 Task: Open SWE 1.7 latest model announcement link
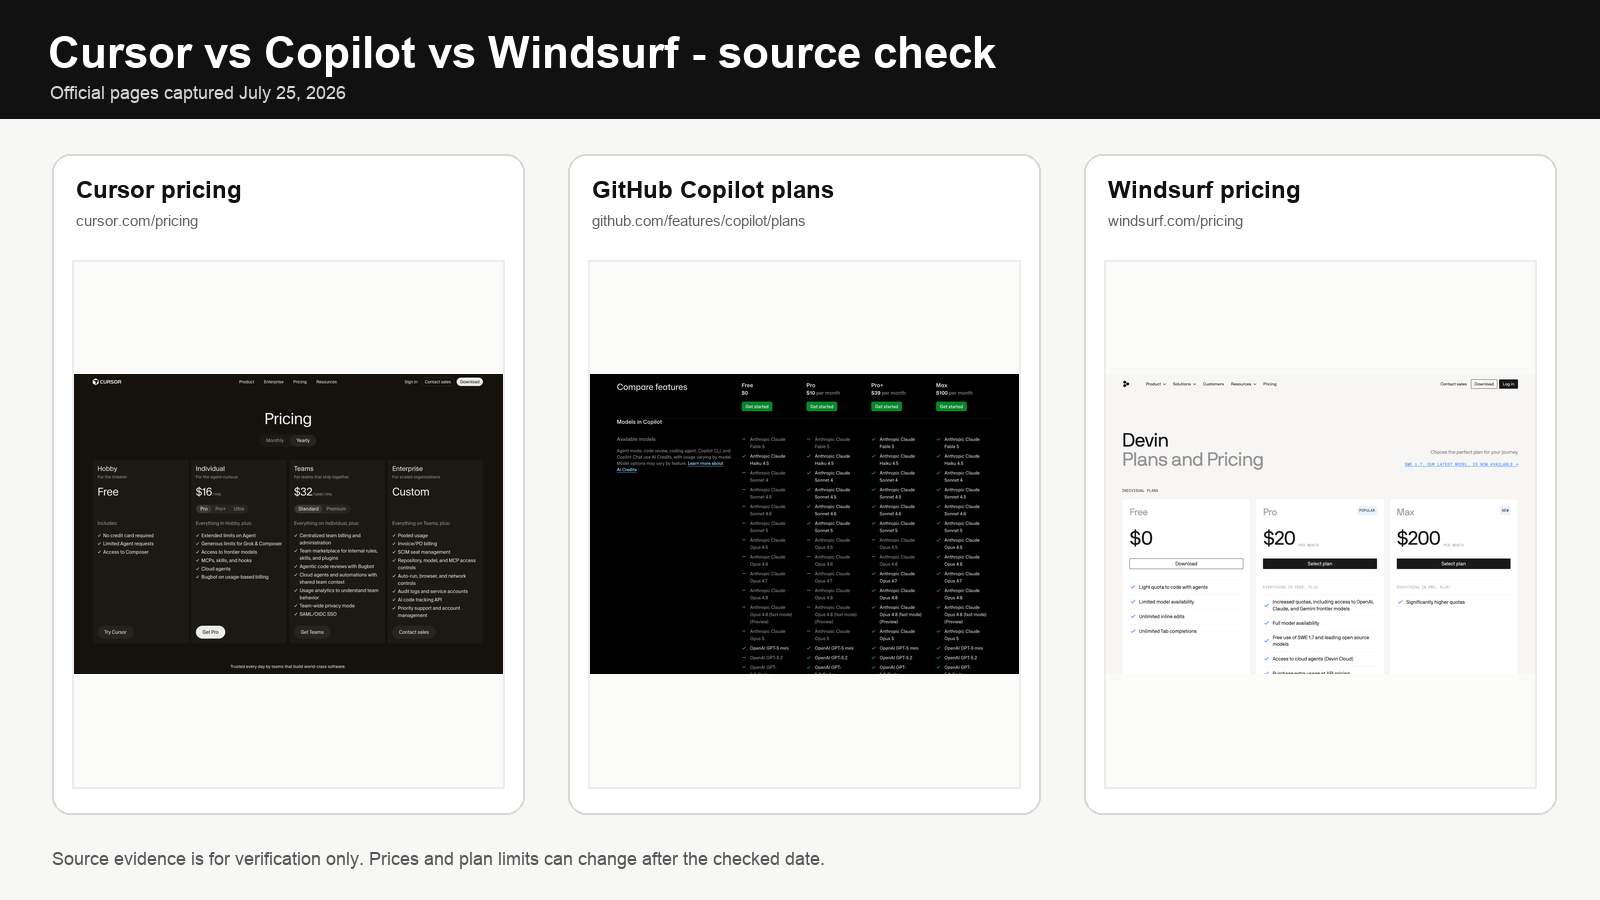1461,464
